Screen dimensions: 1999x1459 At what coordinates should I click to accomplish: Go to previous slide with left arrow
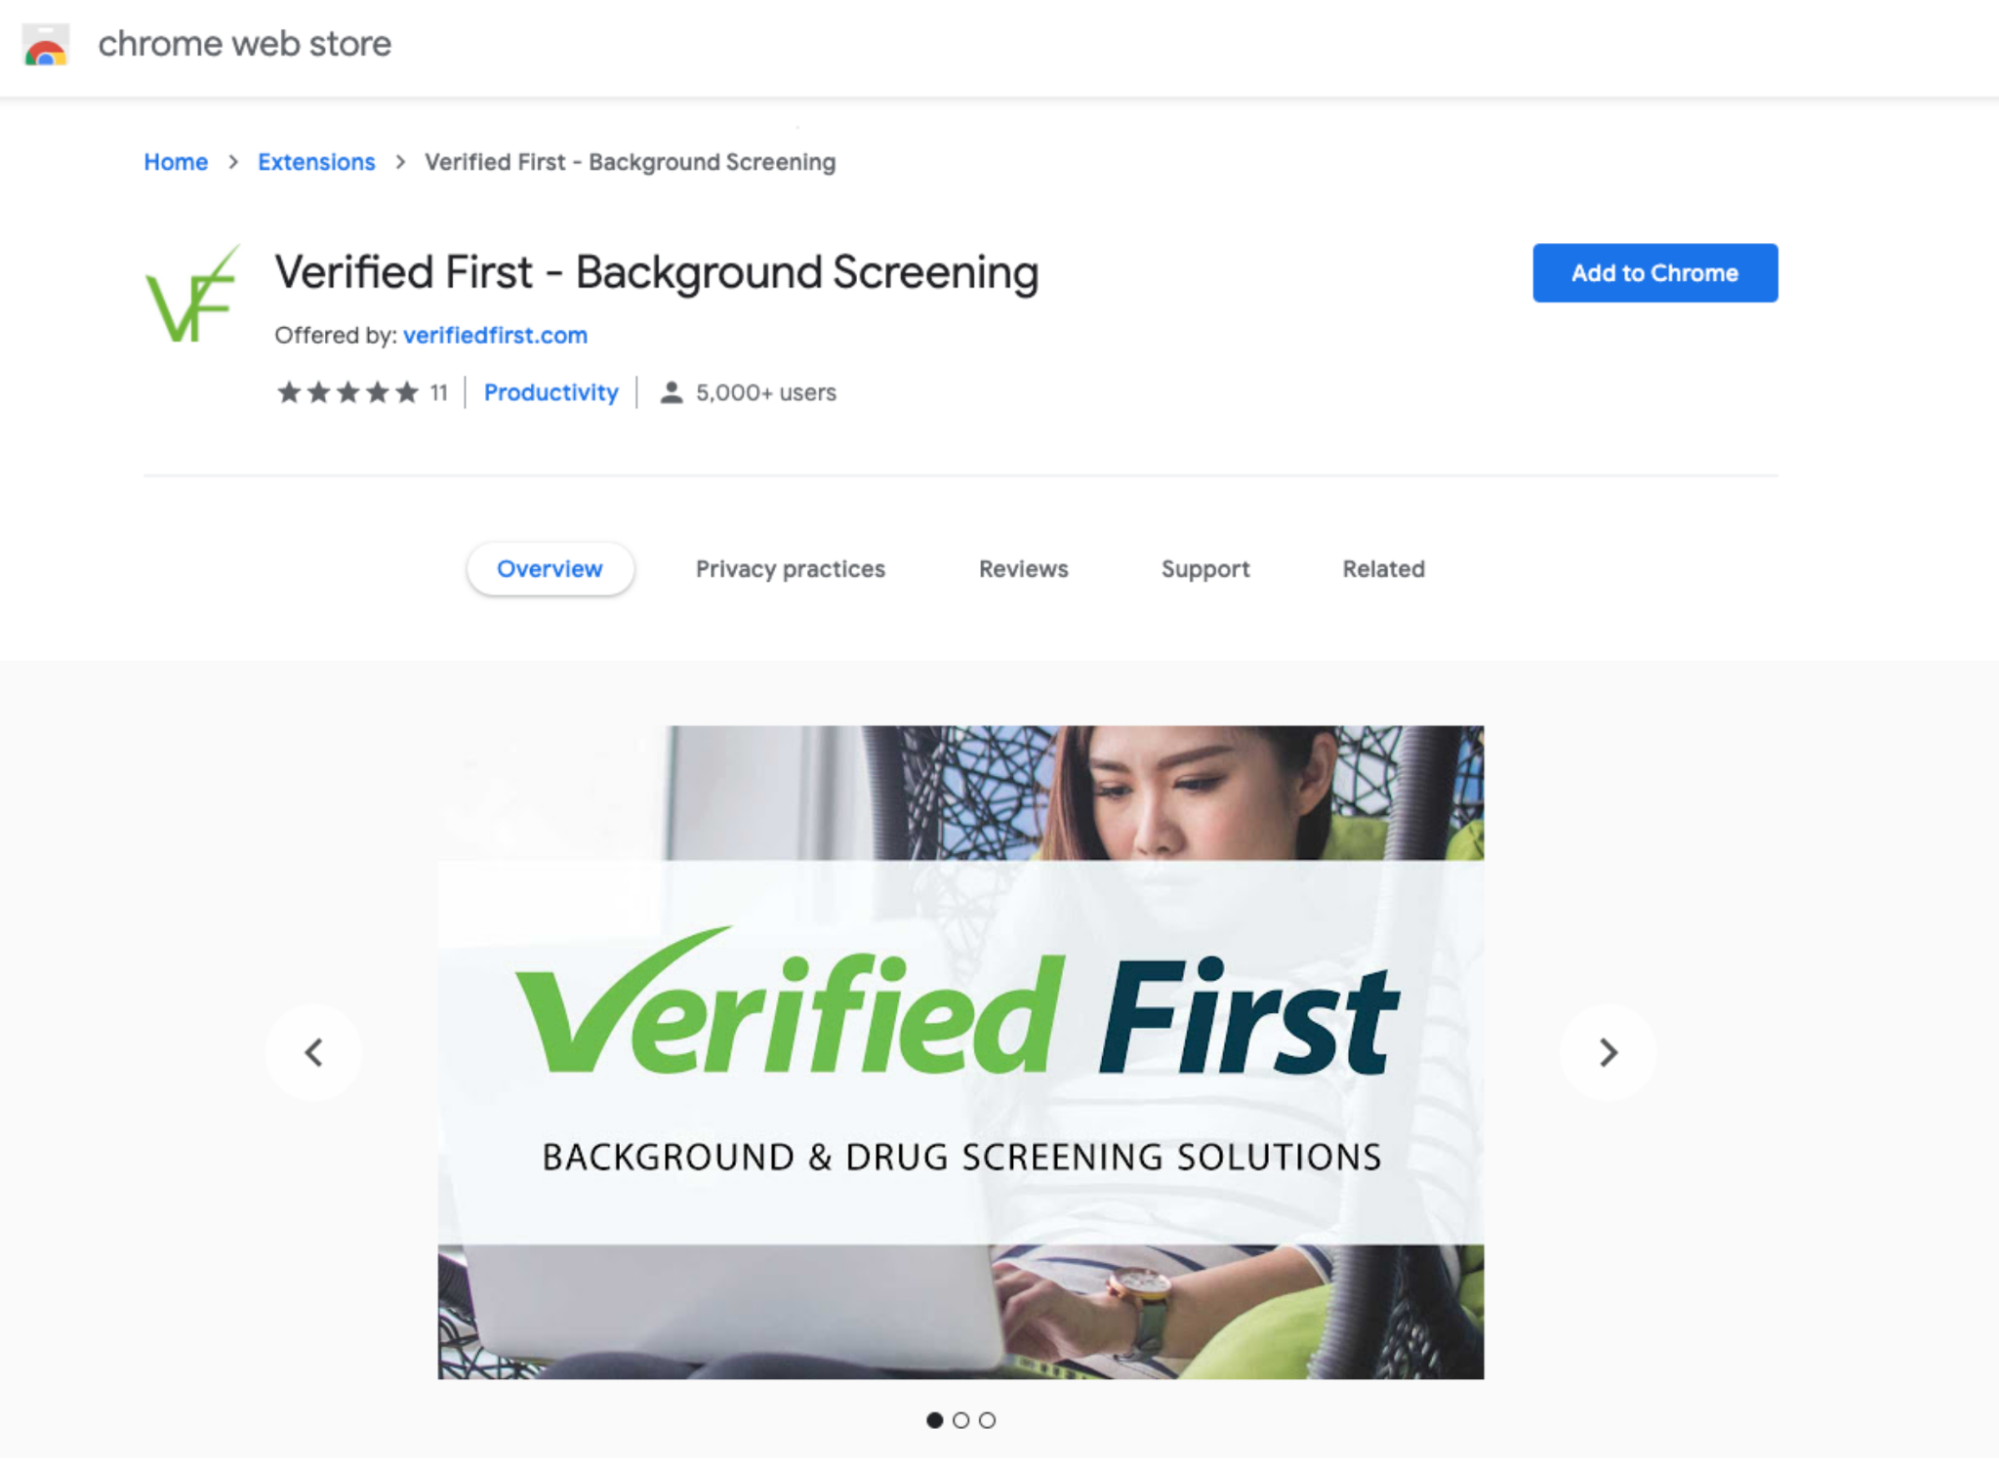coord(314,1052)
